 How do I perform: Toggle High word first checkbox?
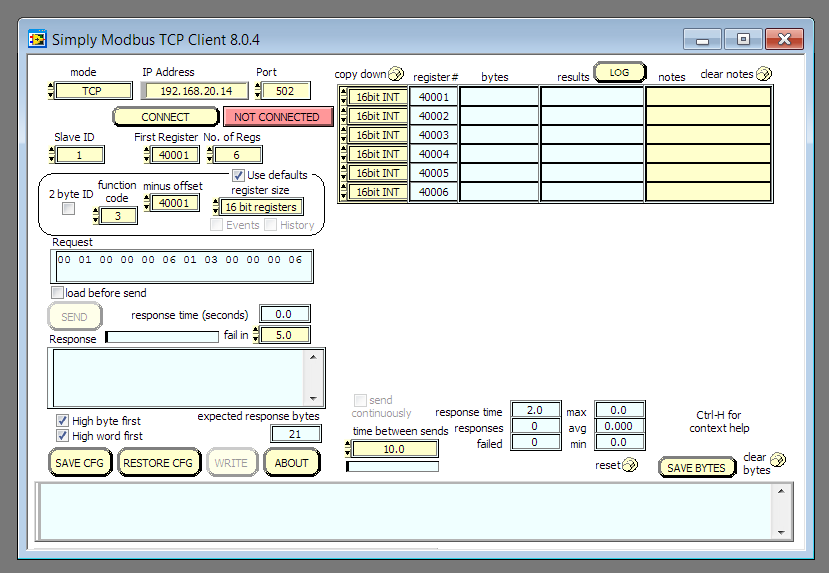tap(62, 436)
